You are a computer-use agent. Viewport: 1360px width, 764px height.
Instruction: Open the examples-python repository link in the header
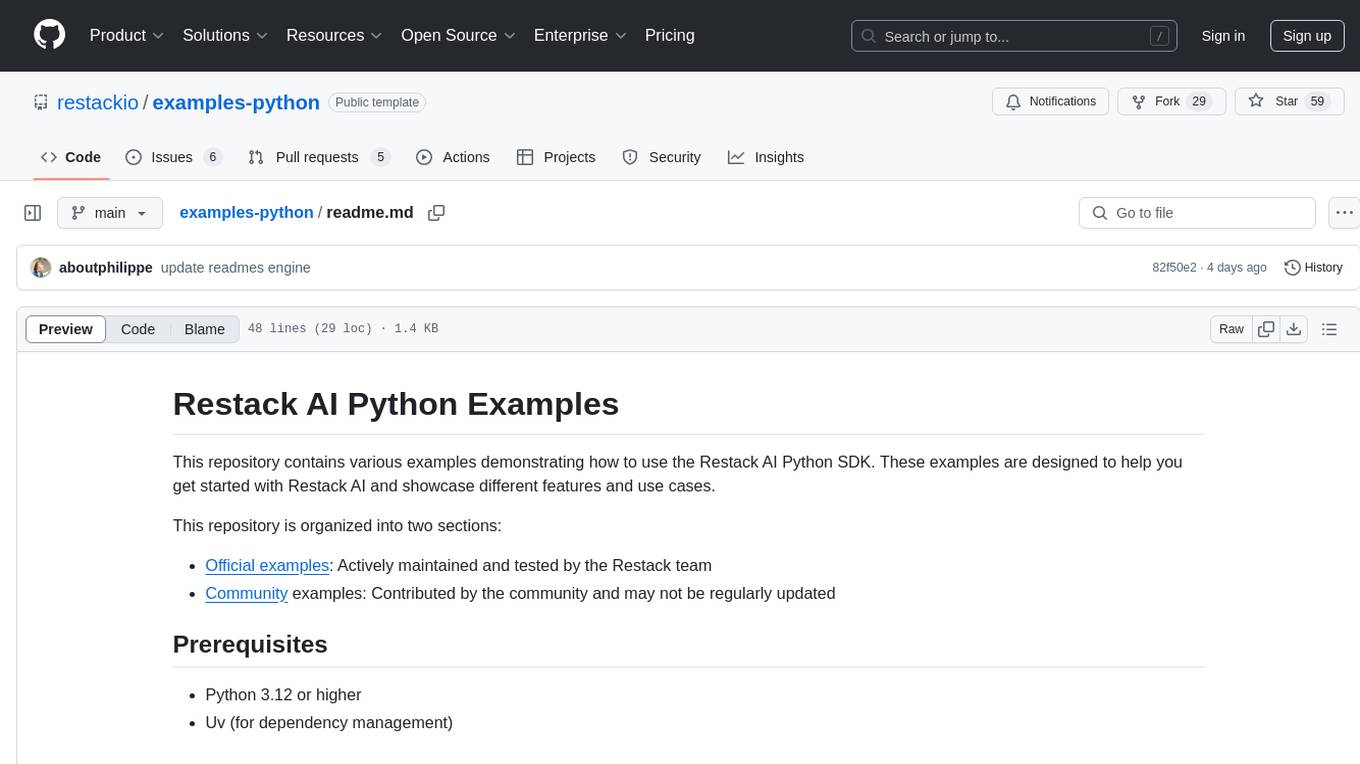[236, 102]
